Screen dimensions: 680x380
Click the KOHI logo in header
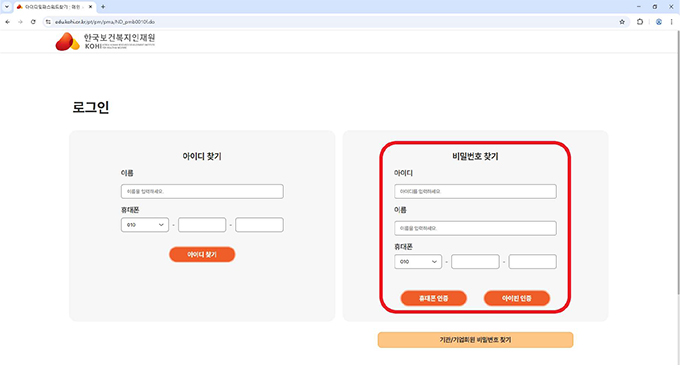pos(105,42)
